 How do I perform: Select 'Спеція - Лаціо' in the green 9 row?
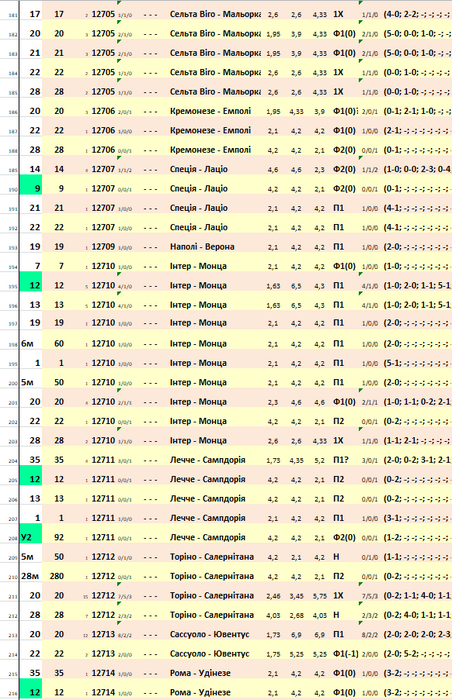pos(198,188)
